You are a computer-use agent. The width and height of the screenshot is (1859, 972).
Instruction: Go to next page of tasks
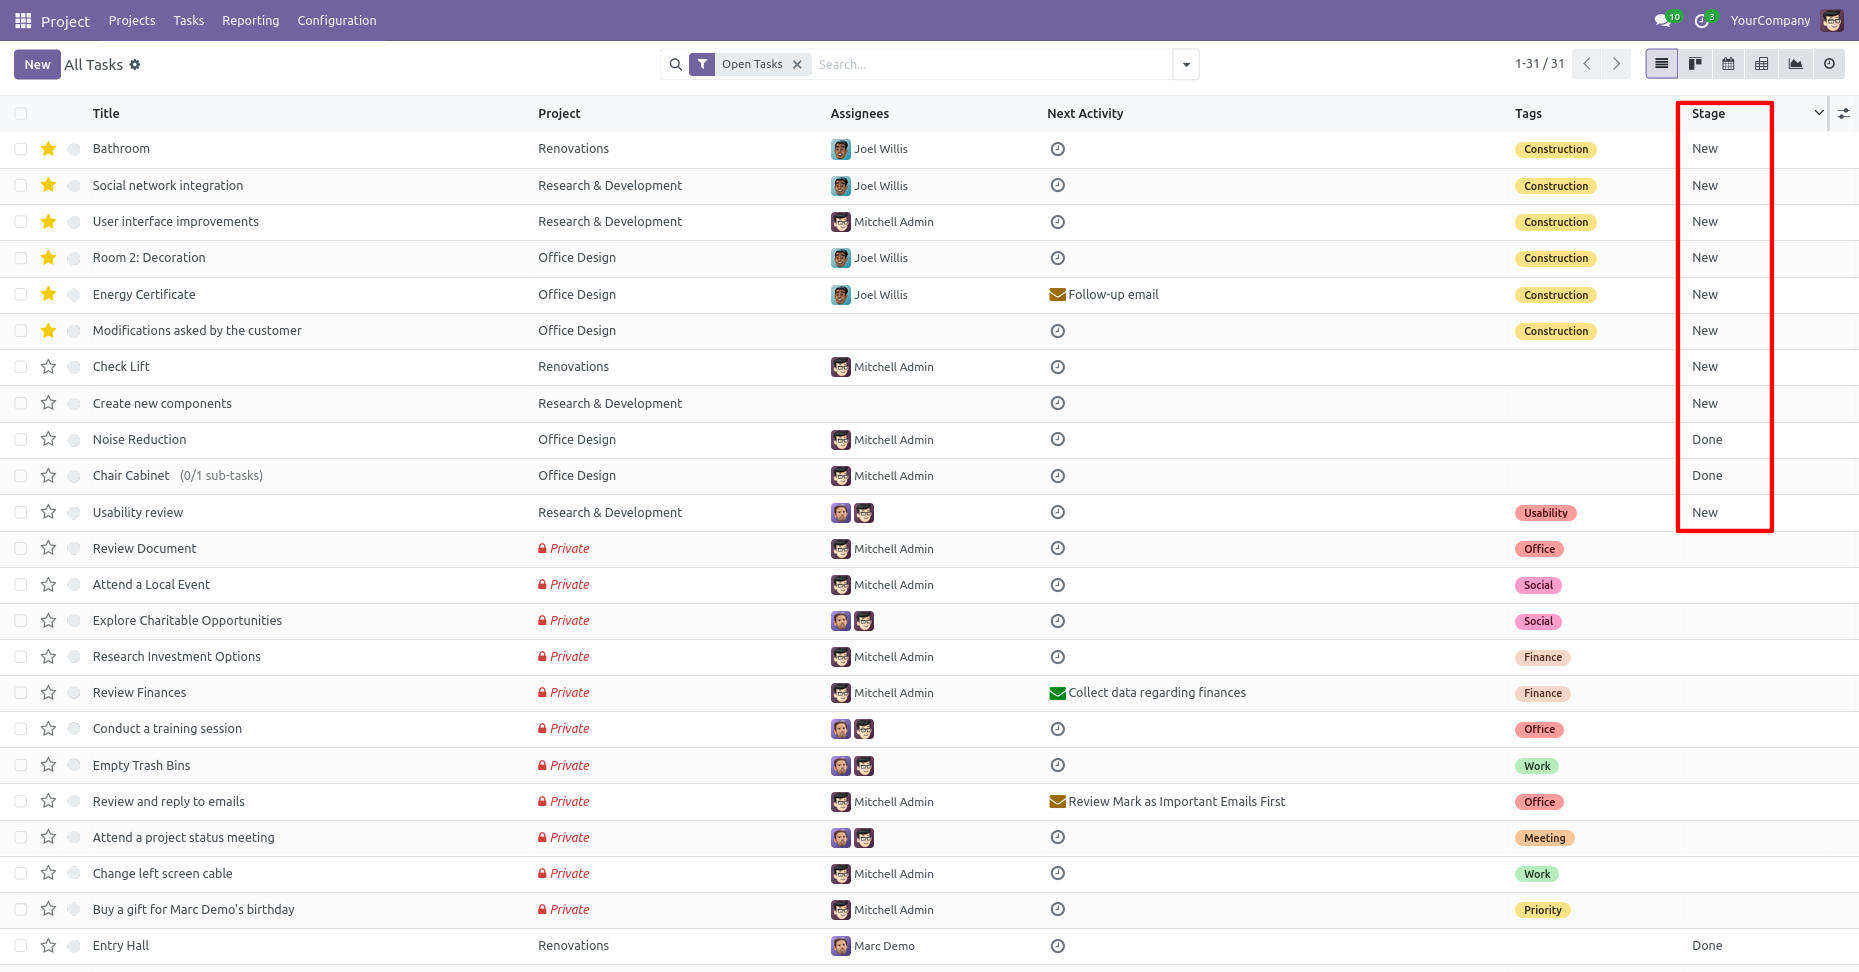[1616, 64]
